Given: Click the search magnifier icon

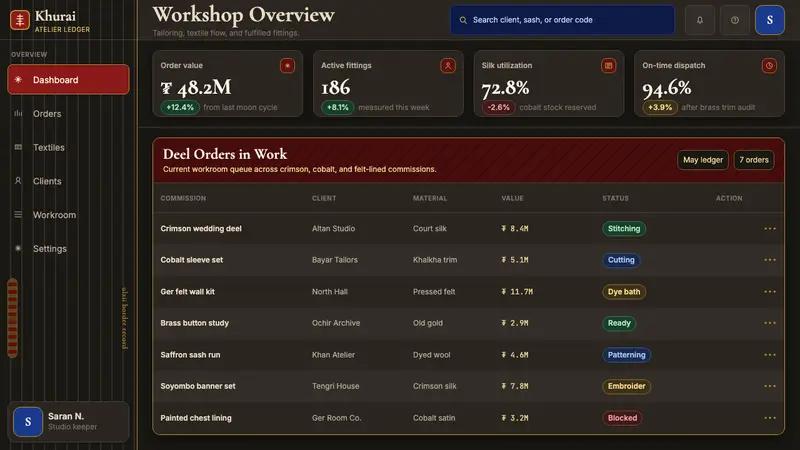Looking at the screenshot, I should pyautogui.click(x=463, y=20).
